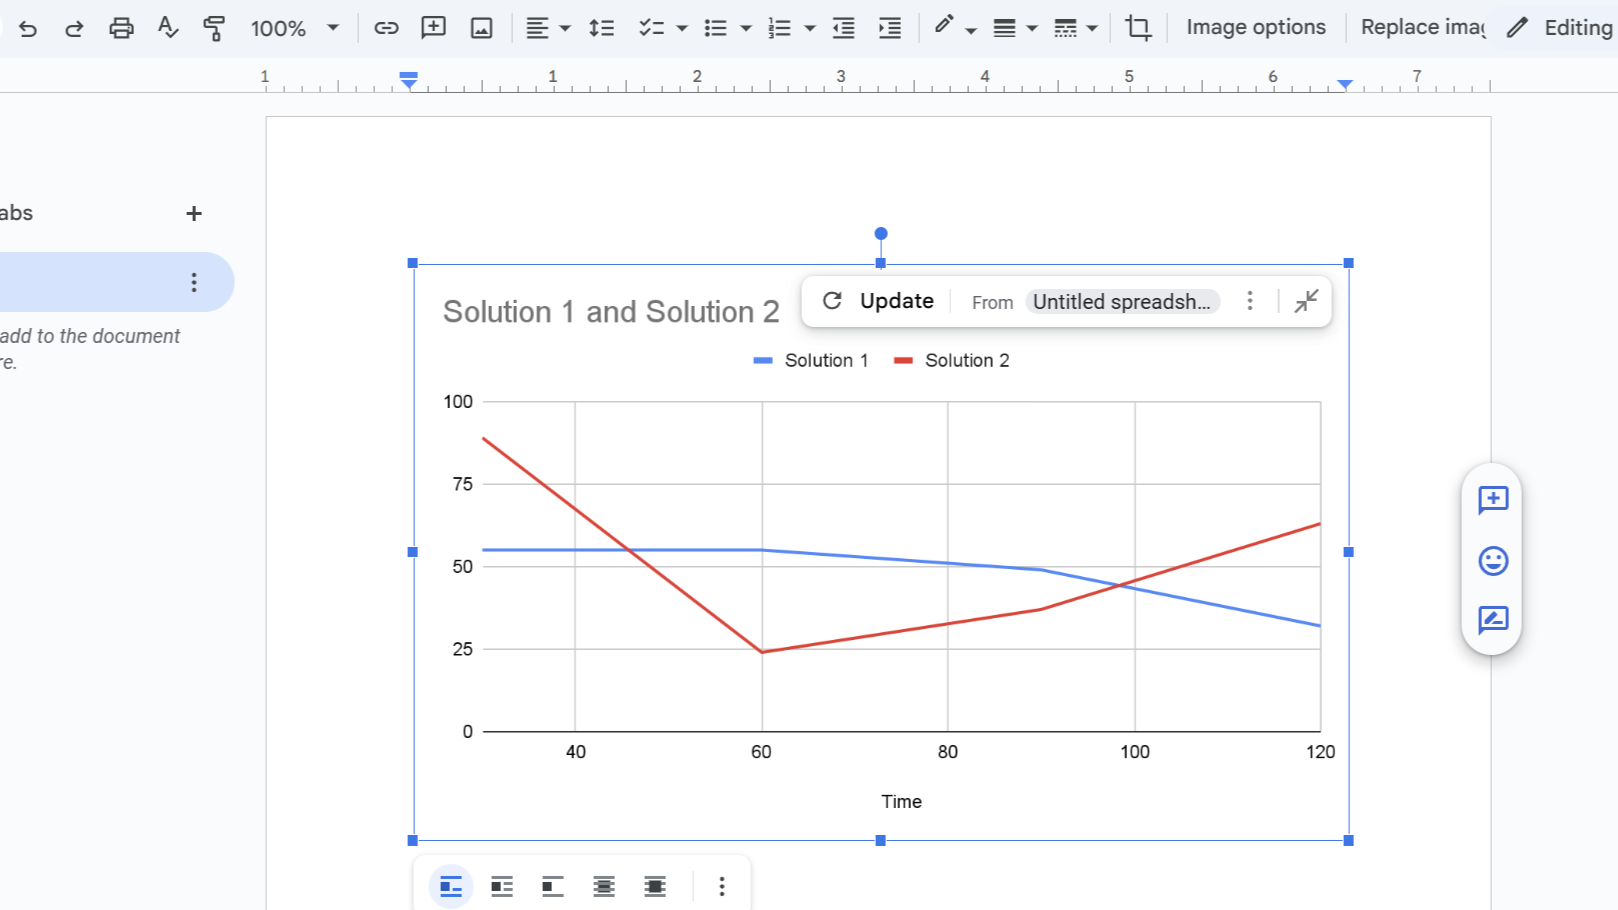Run the spelling and grammar check

[167, 27]
